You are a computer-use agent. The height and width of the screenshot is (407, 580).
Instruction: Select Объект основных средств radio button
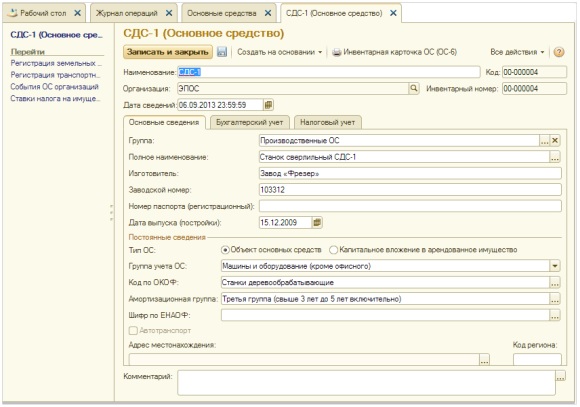click(225, 250)
